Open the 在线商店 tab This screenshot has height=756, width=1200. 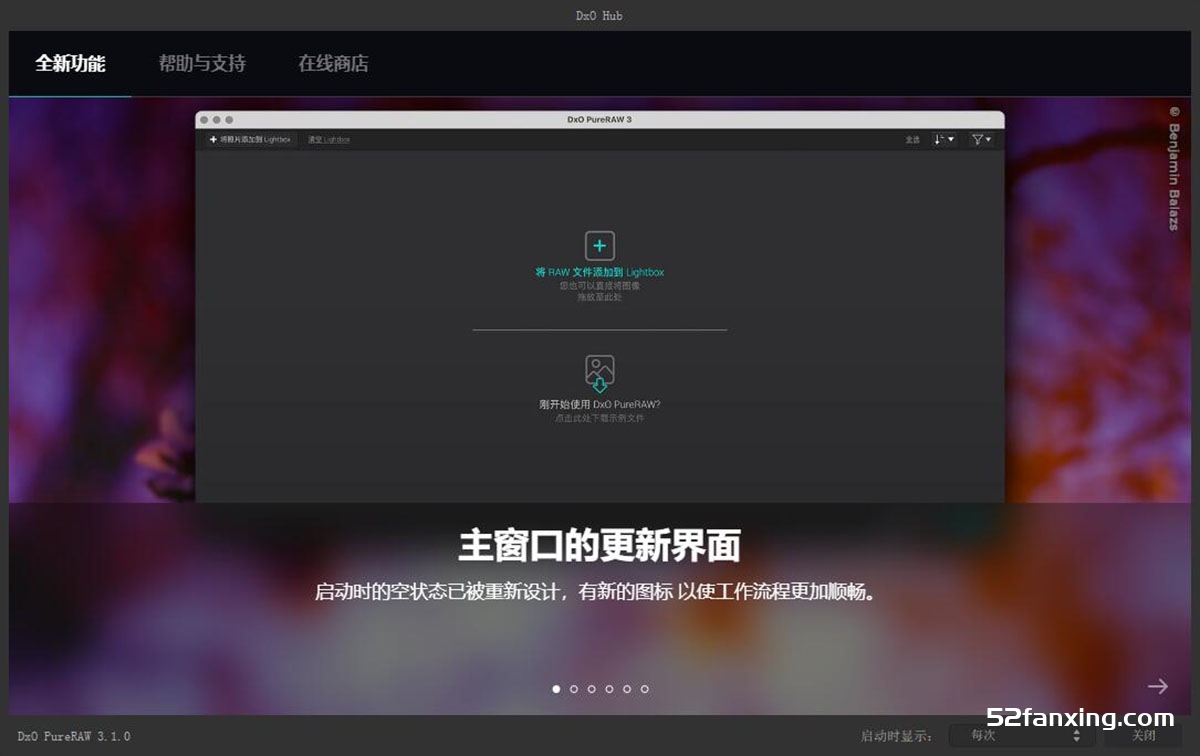(x=333, y=63)
